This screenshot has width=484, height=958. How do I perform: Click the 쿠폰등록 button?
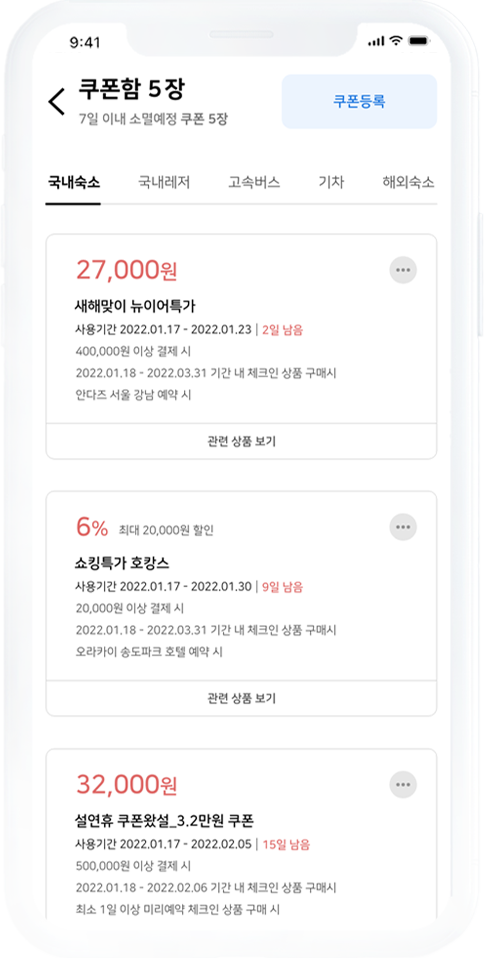[x=359, y=101]
